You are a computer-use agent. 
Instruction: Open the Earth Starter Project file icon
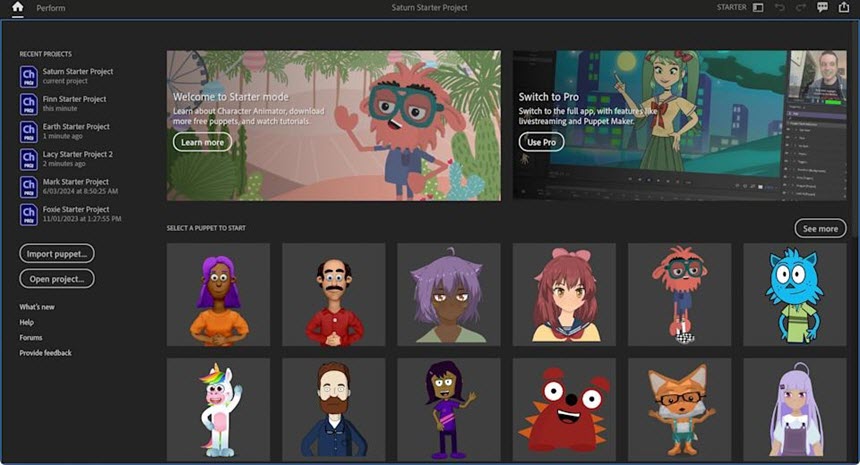[29, 132]
